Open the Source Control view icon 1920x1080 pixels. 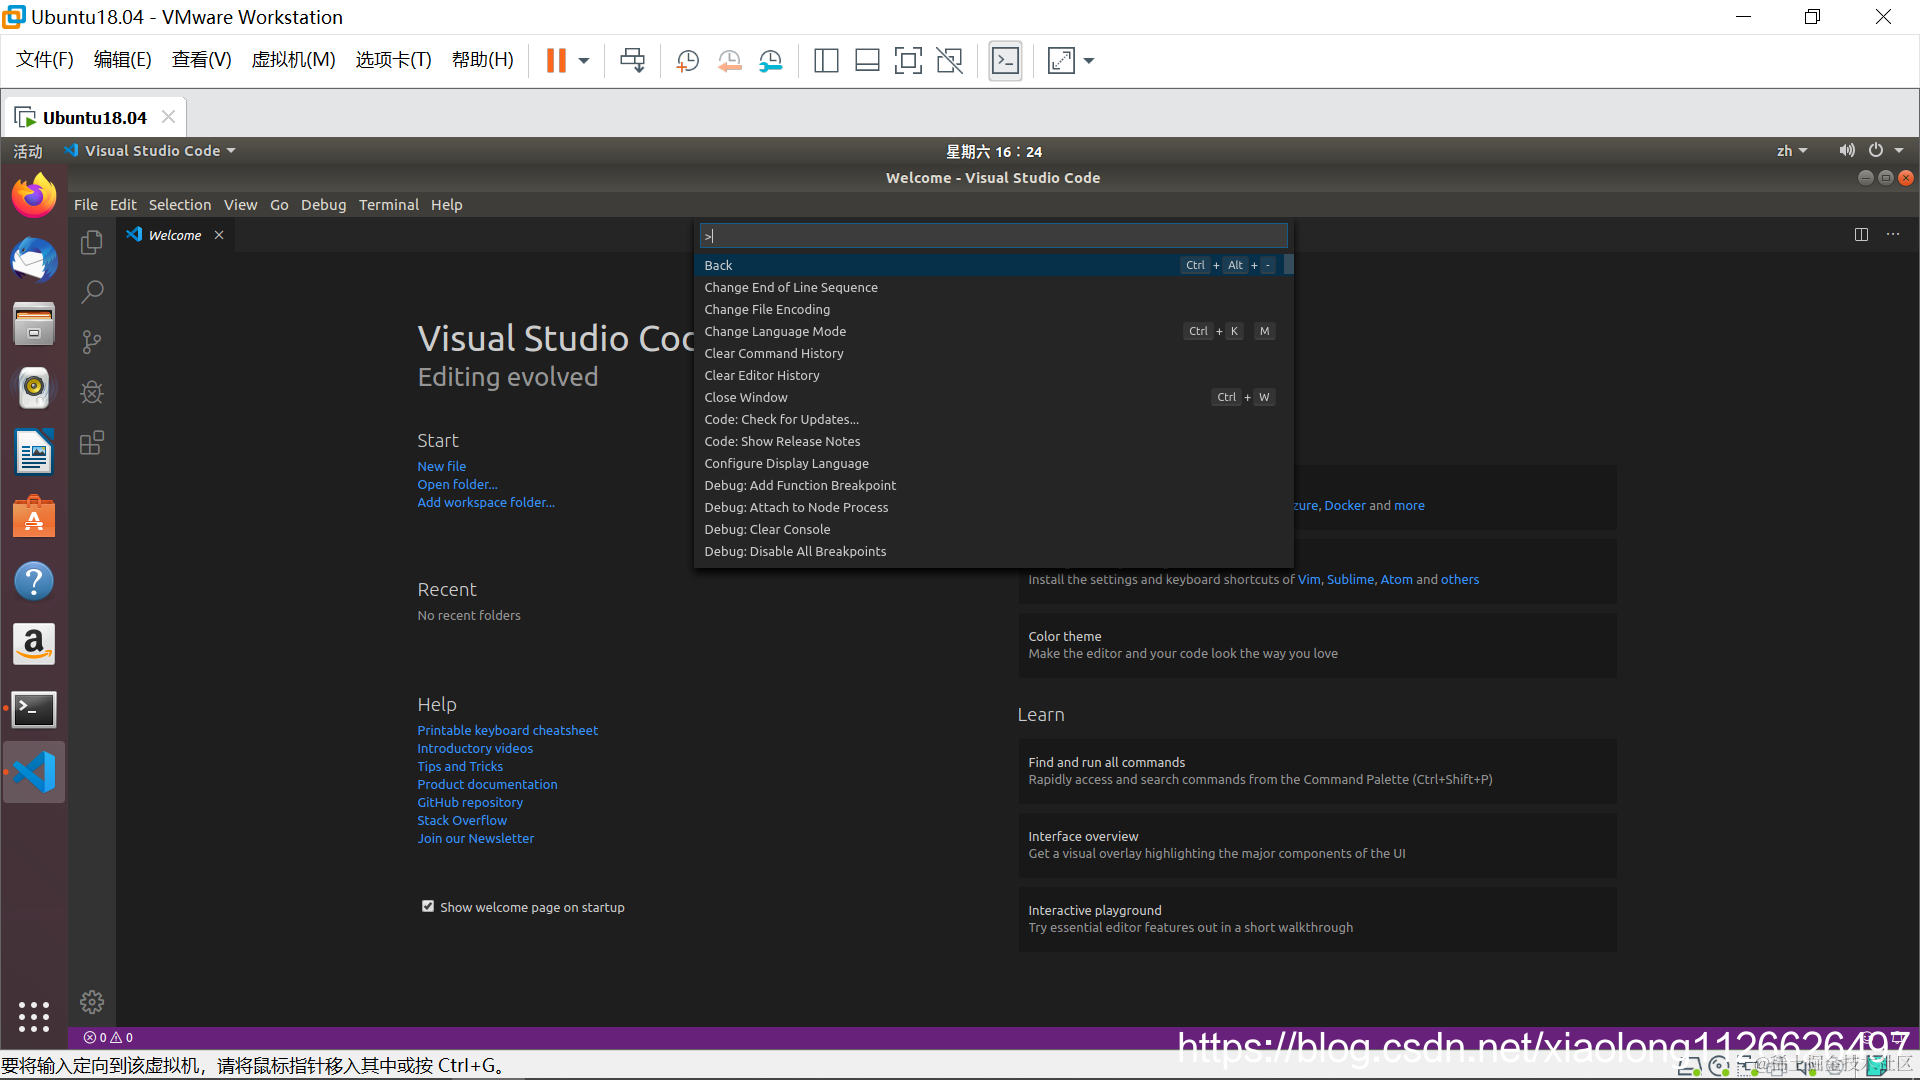[91, 342]
